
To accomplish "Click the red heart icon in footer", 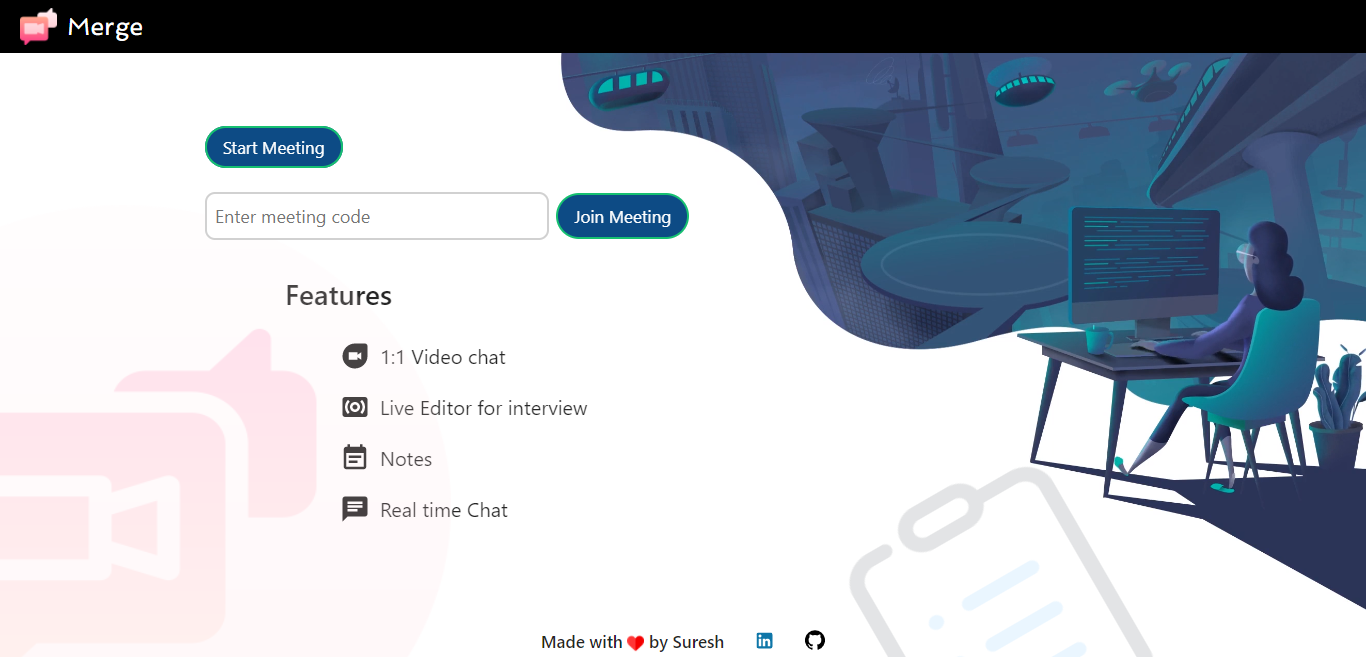I will (635, 643).
